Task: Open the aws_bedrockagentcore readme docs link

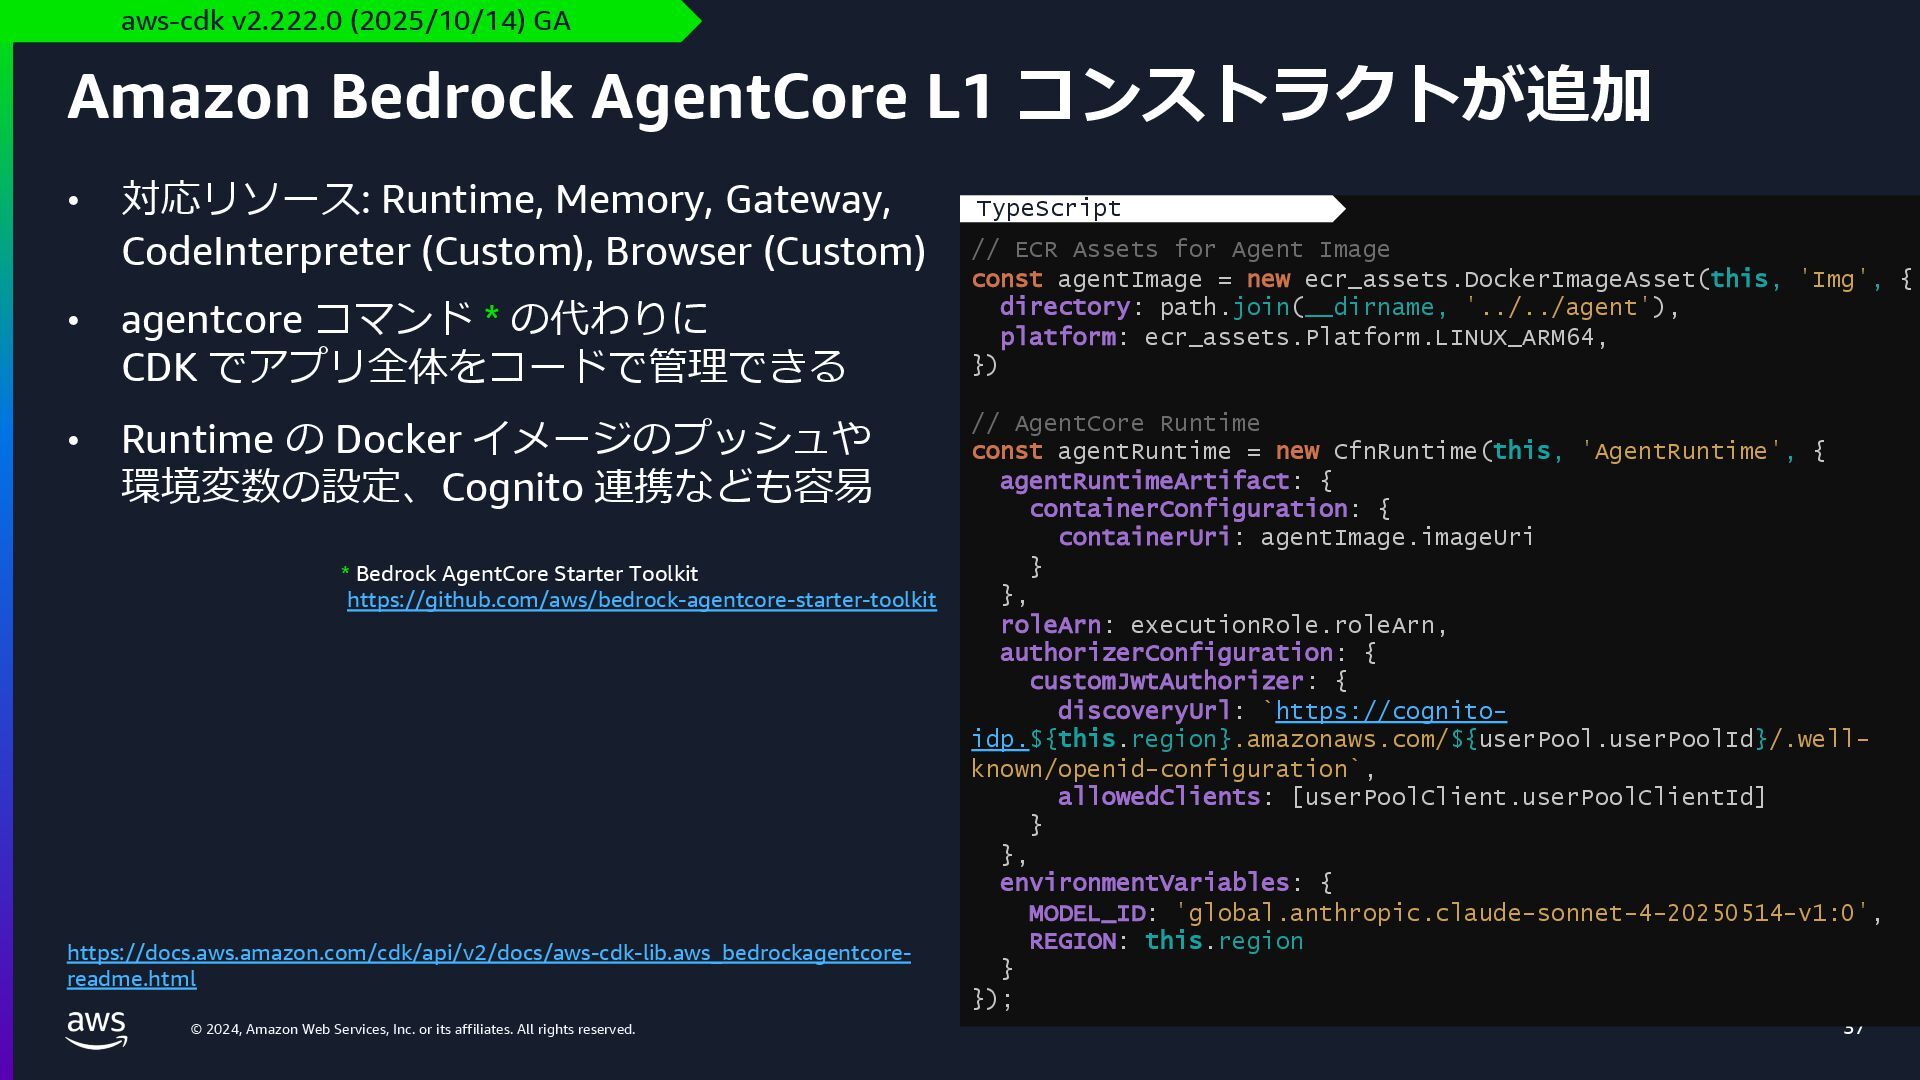Action: point(488,953)
